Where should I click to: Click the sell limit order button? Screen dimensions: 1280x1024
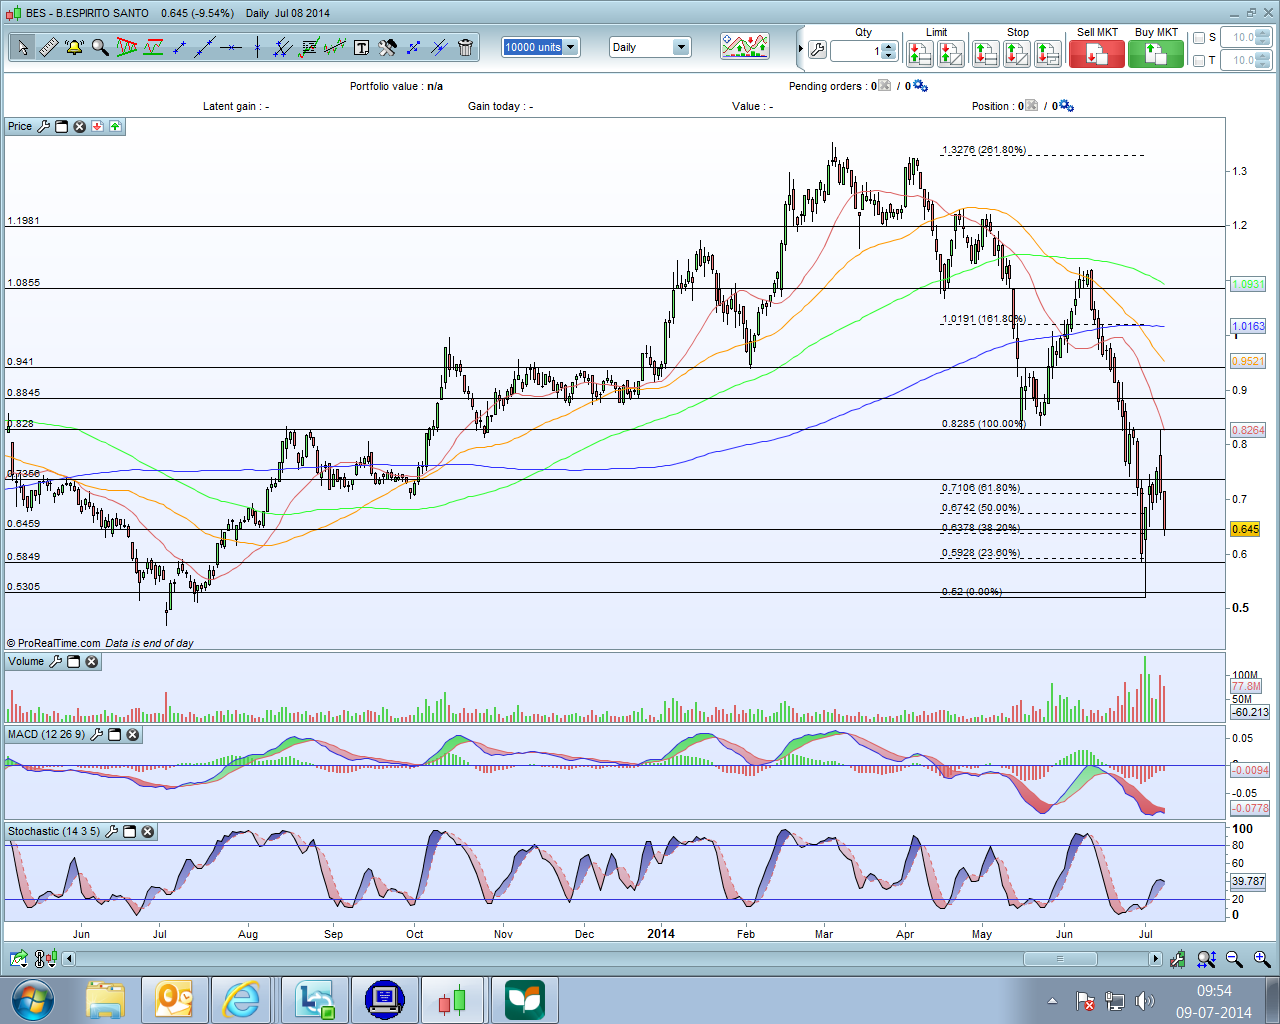[x=919, y=54]
